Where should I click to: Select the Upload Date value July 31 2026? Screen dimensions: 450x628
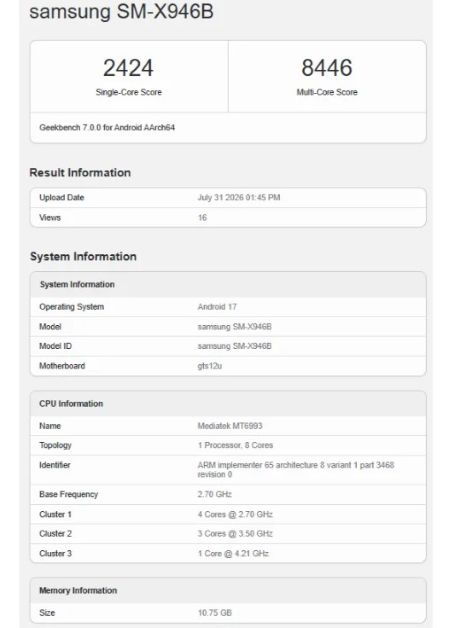tap(239, 197)
